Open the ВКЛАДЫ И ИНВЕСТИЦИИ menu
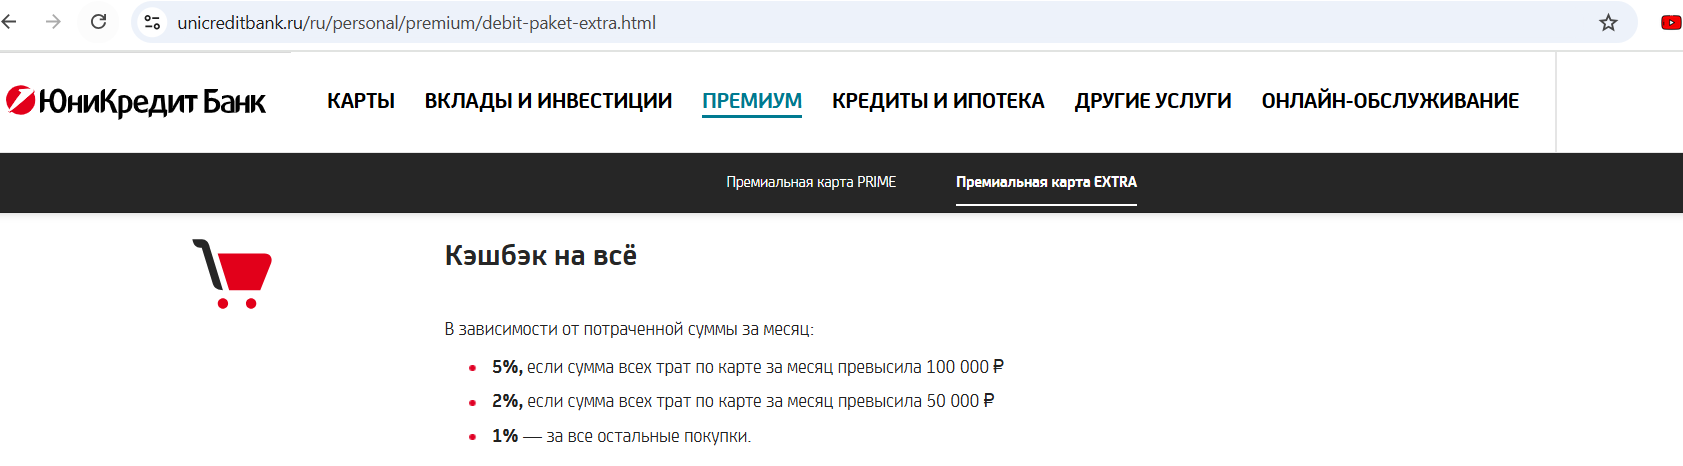 pyautogui.click(x=548, y=101)
